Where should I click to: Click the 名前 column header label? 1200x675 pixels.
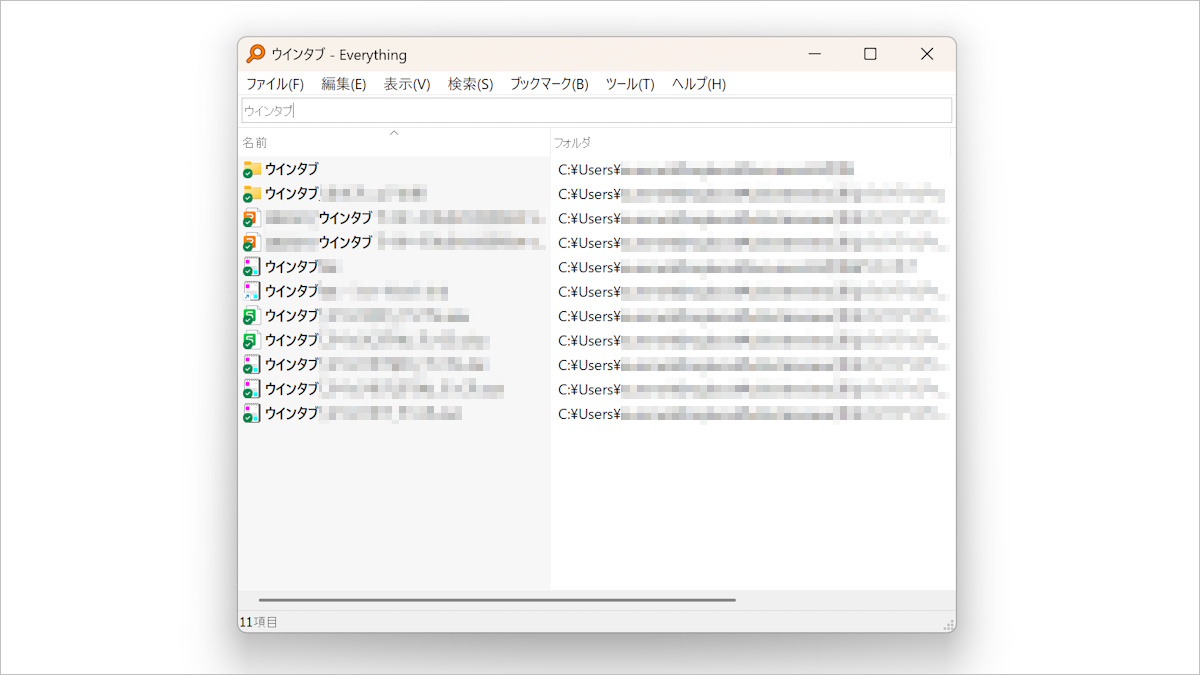255,143
